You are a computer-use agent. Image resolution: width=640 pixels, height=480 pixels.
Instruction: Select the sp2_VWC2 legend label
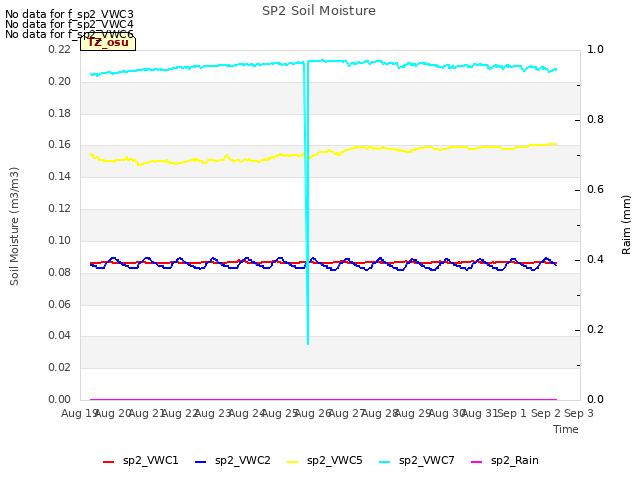(242, 460)
